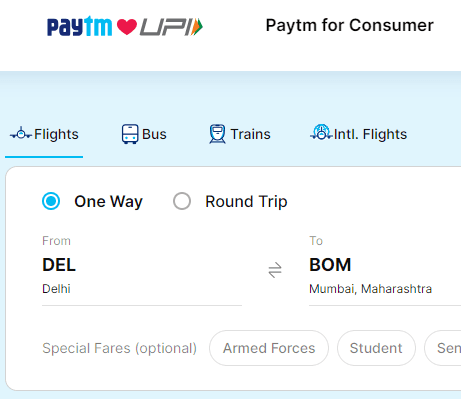Open the Paytm for Consumer menu
Screen dimensions: 461x399
(x=349, y=25)
